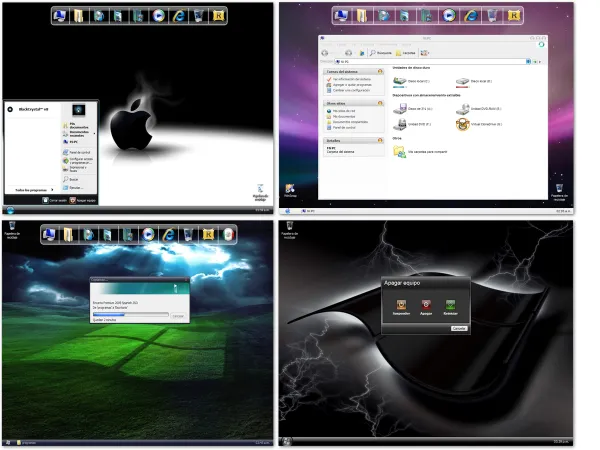The height and width of the screenshot is (450, 600).
Task: Collapse Detalles panel in Mi PC
Action: (x=380, y=140)
